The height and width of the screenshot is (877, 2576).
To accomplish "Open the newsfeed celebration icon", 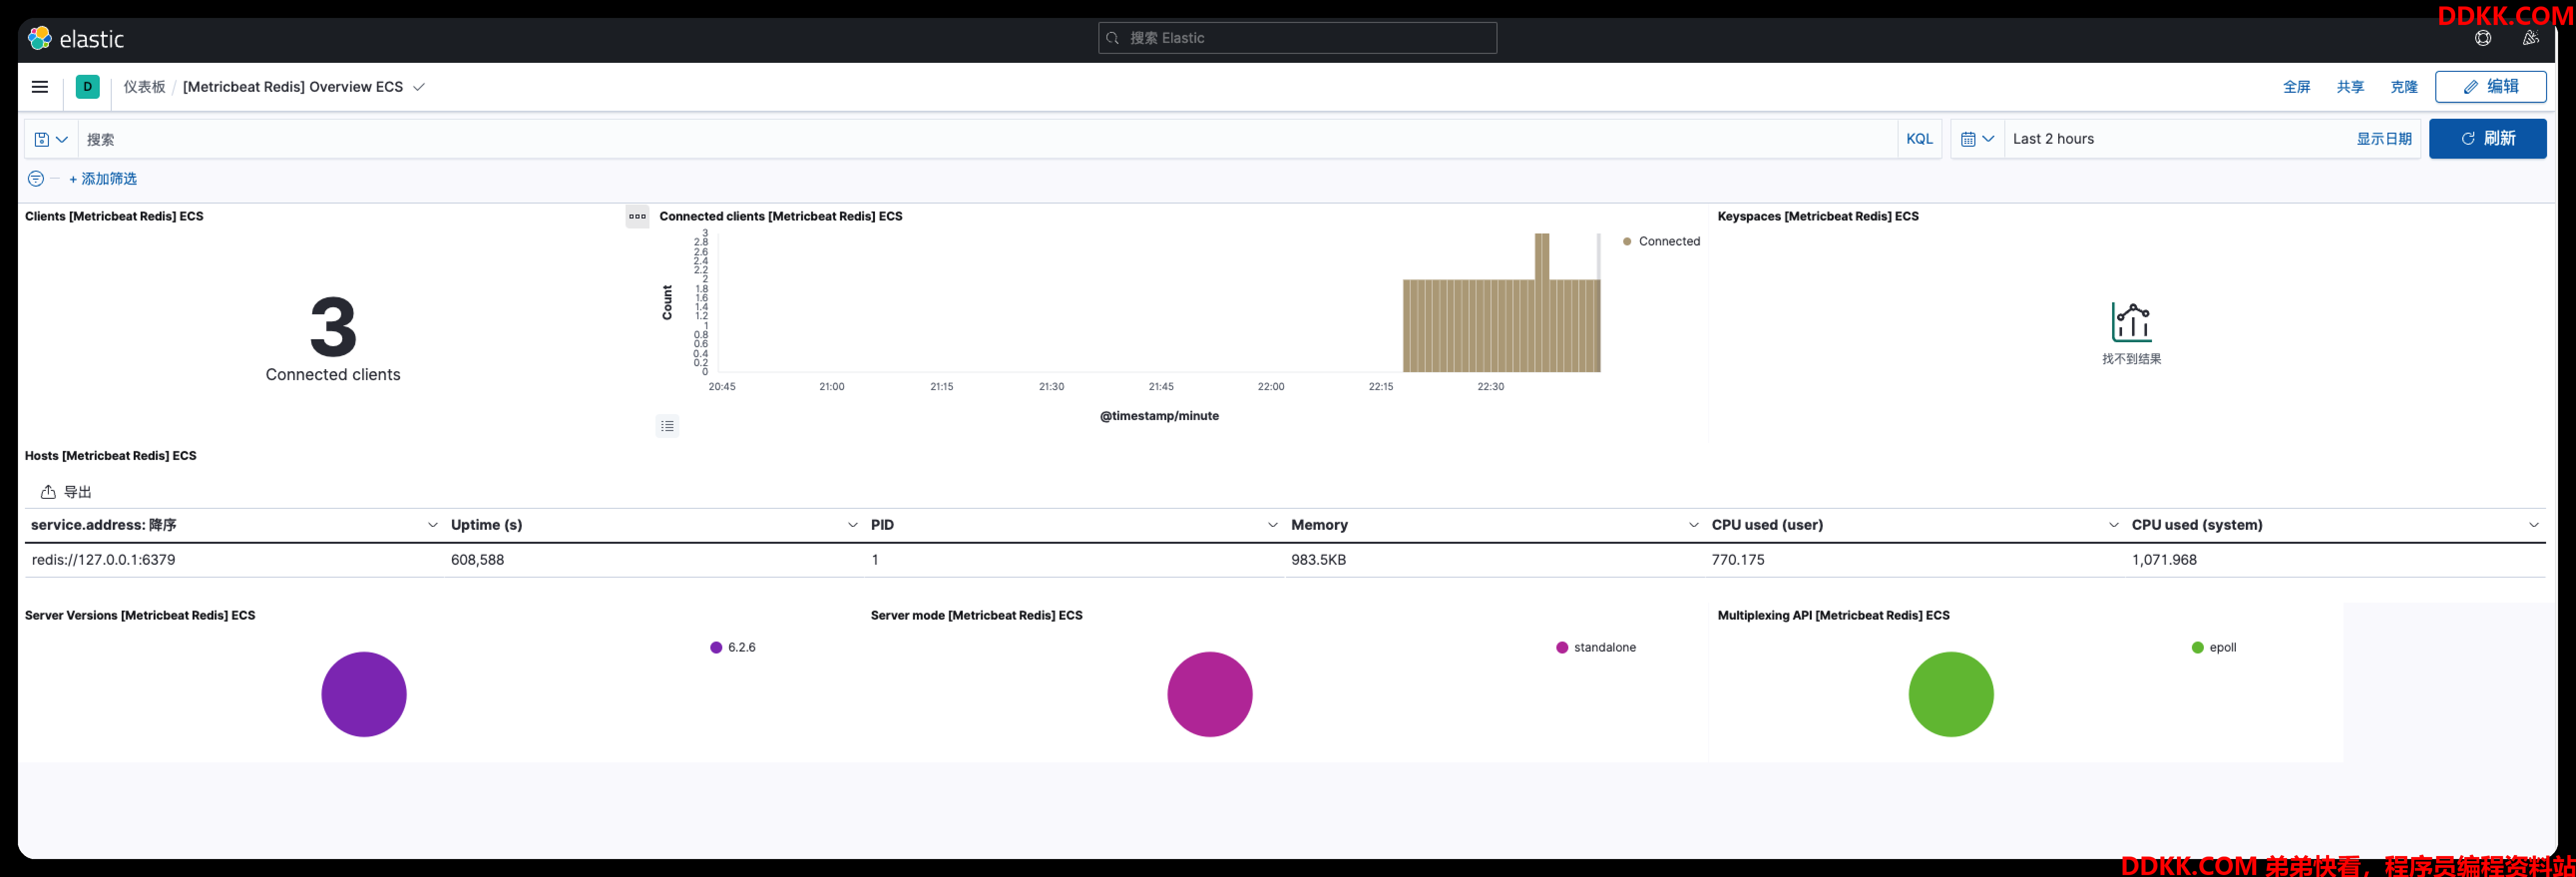I will coord(2530,38).
